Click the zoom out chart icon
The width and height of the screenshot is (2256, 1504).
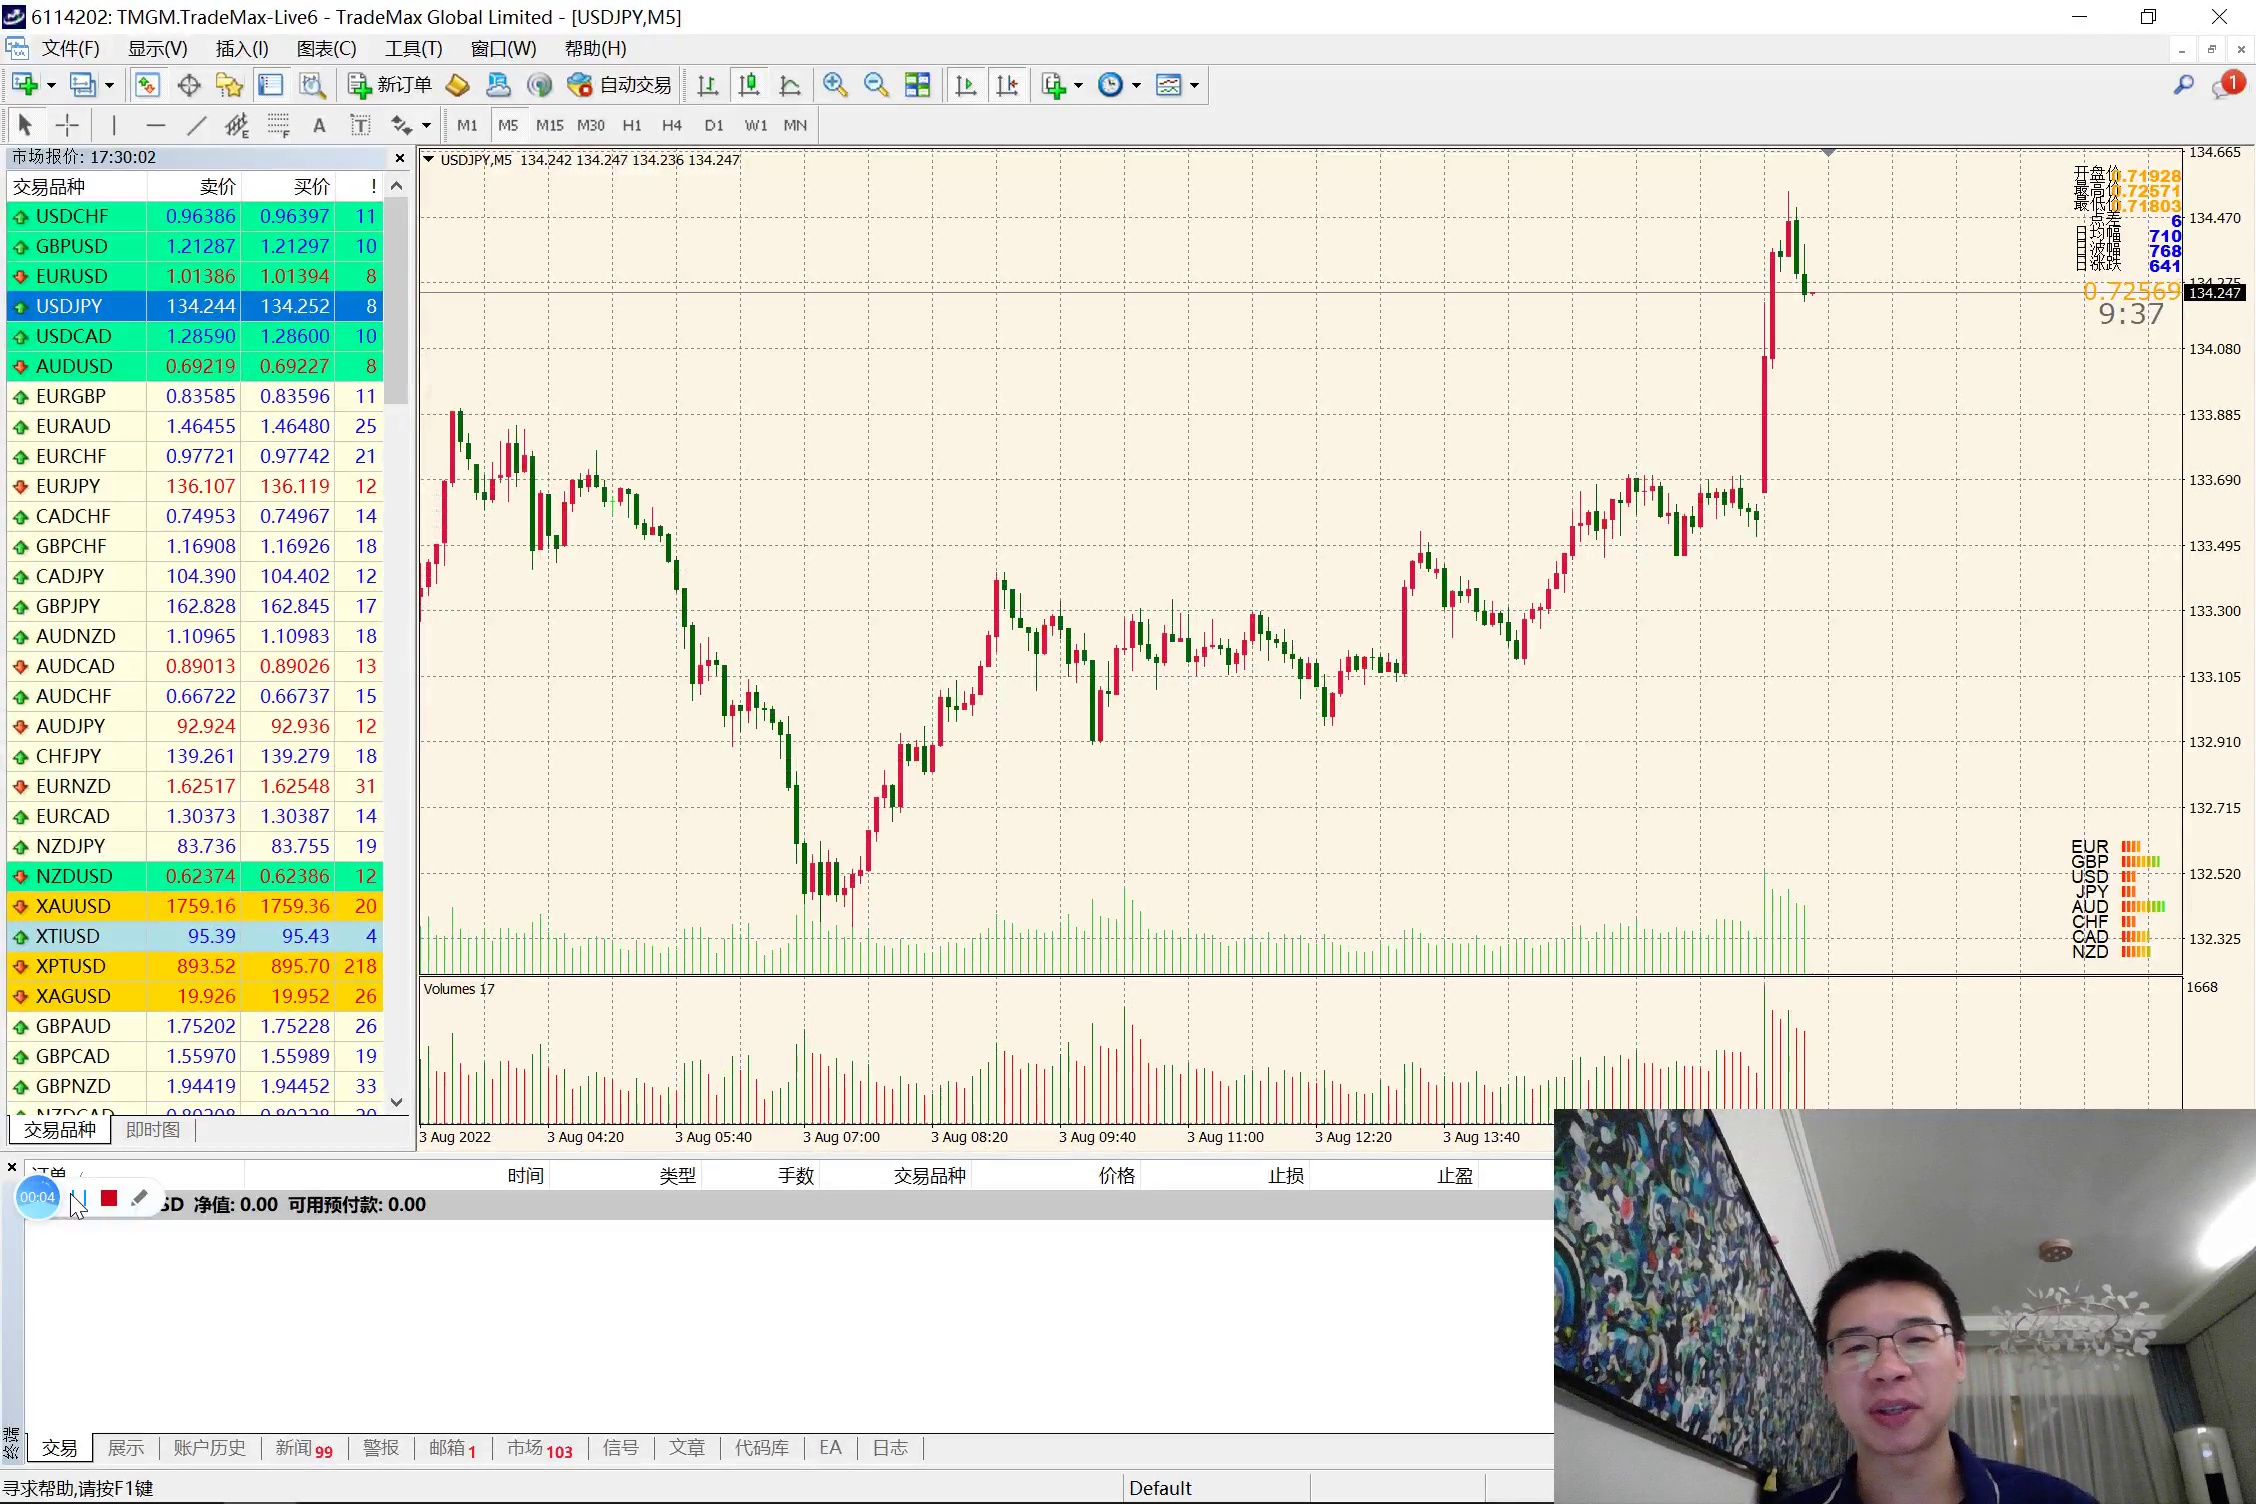(876, 85)
